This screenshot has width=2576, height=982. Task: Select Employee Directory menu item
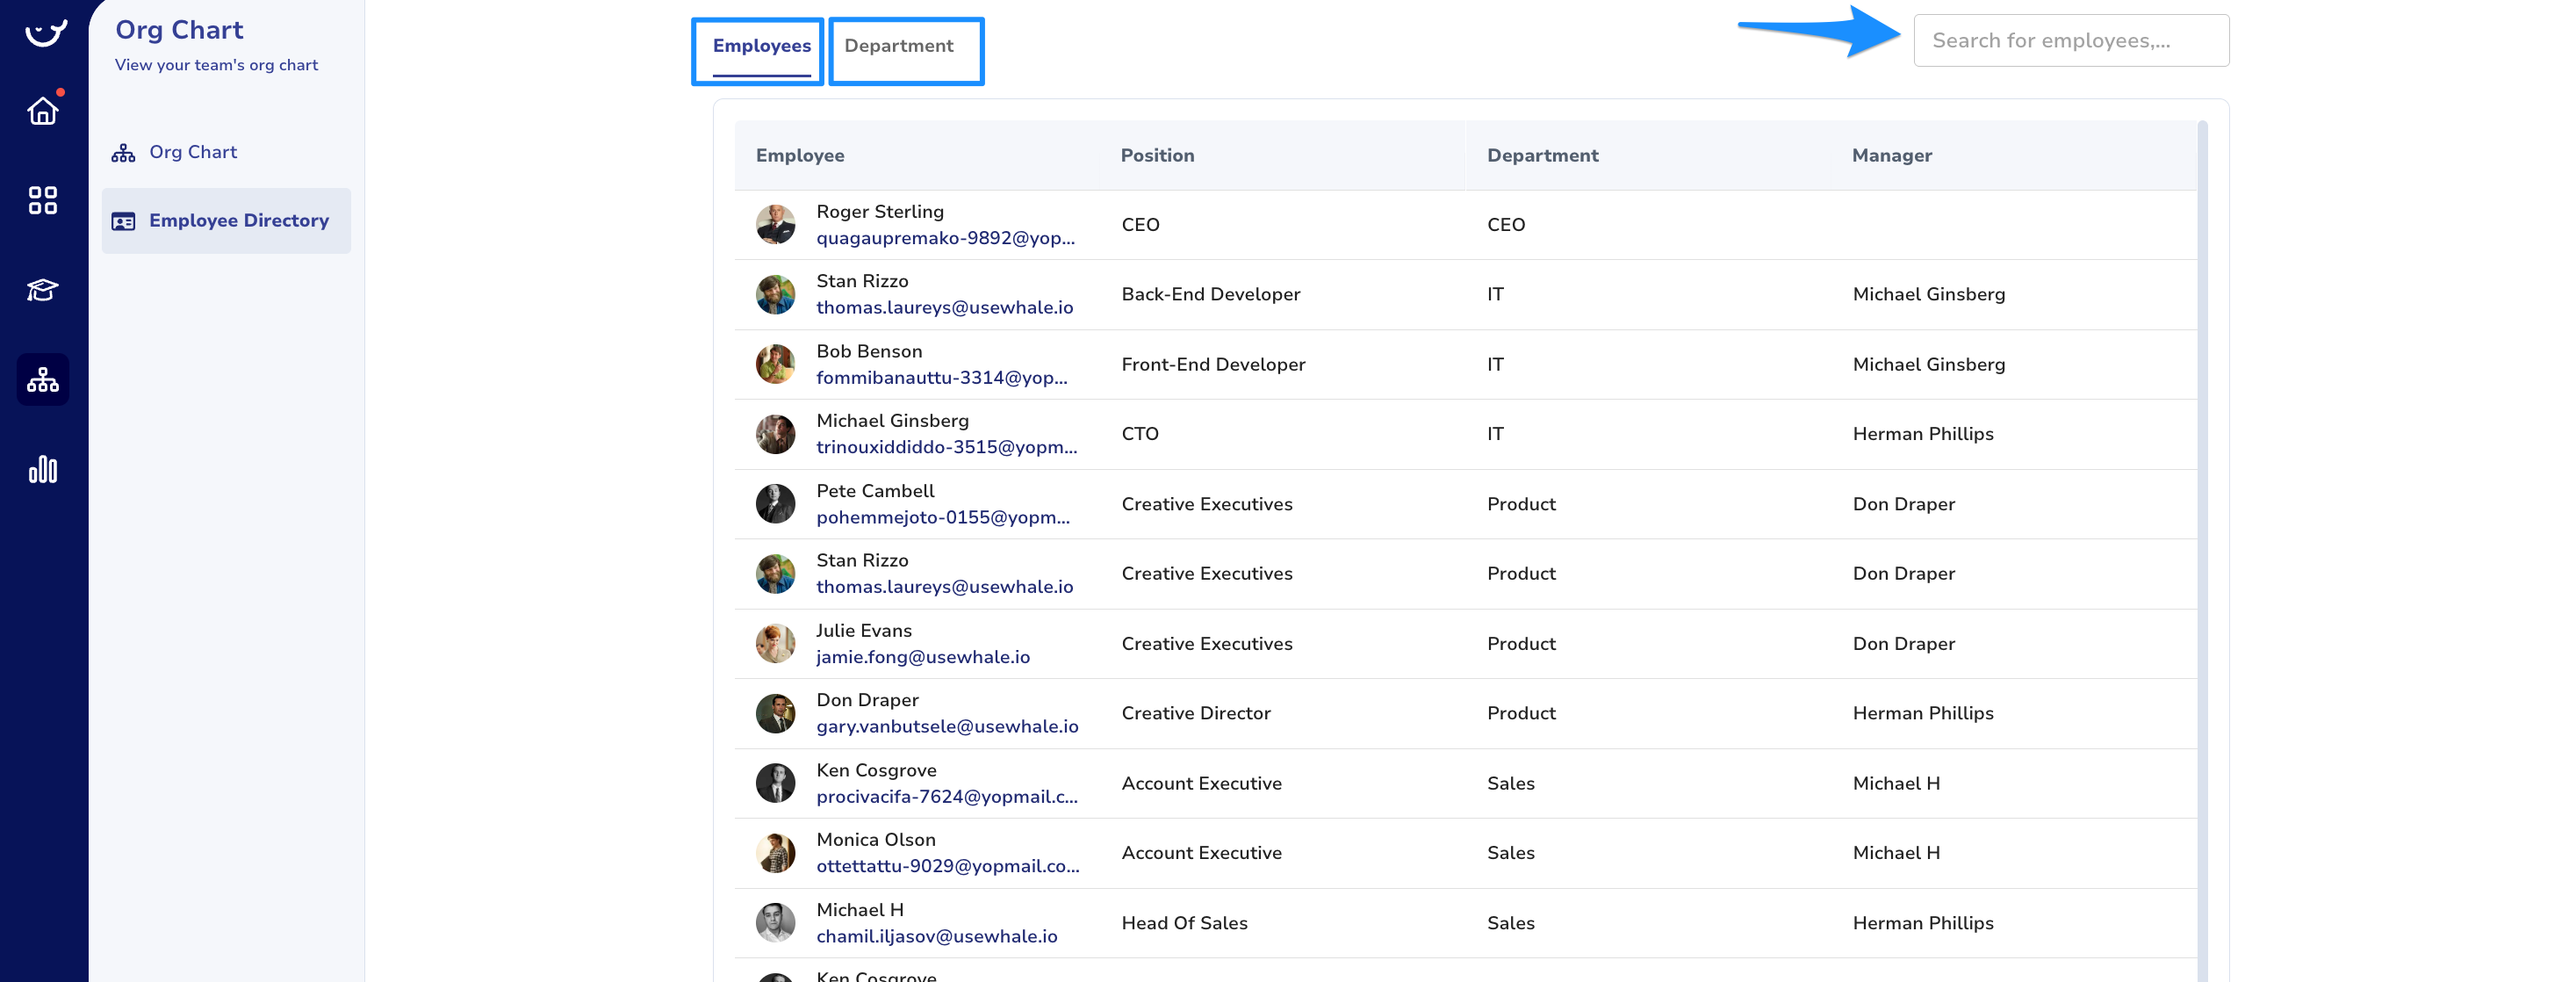click(x=238, y=220)
